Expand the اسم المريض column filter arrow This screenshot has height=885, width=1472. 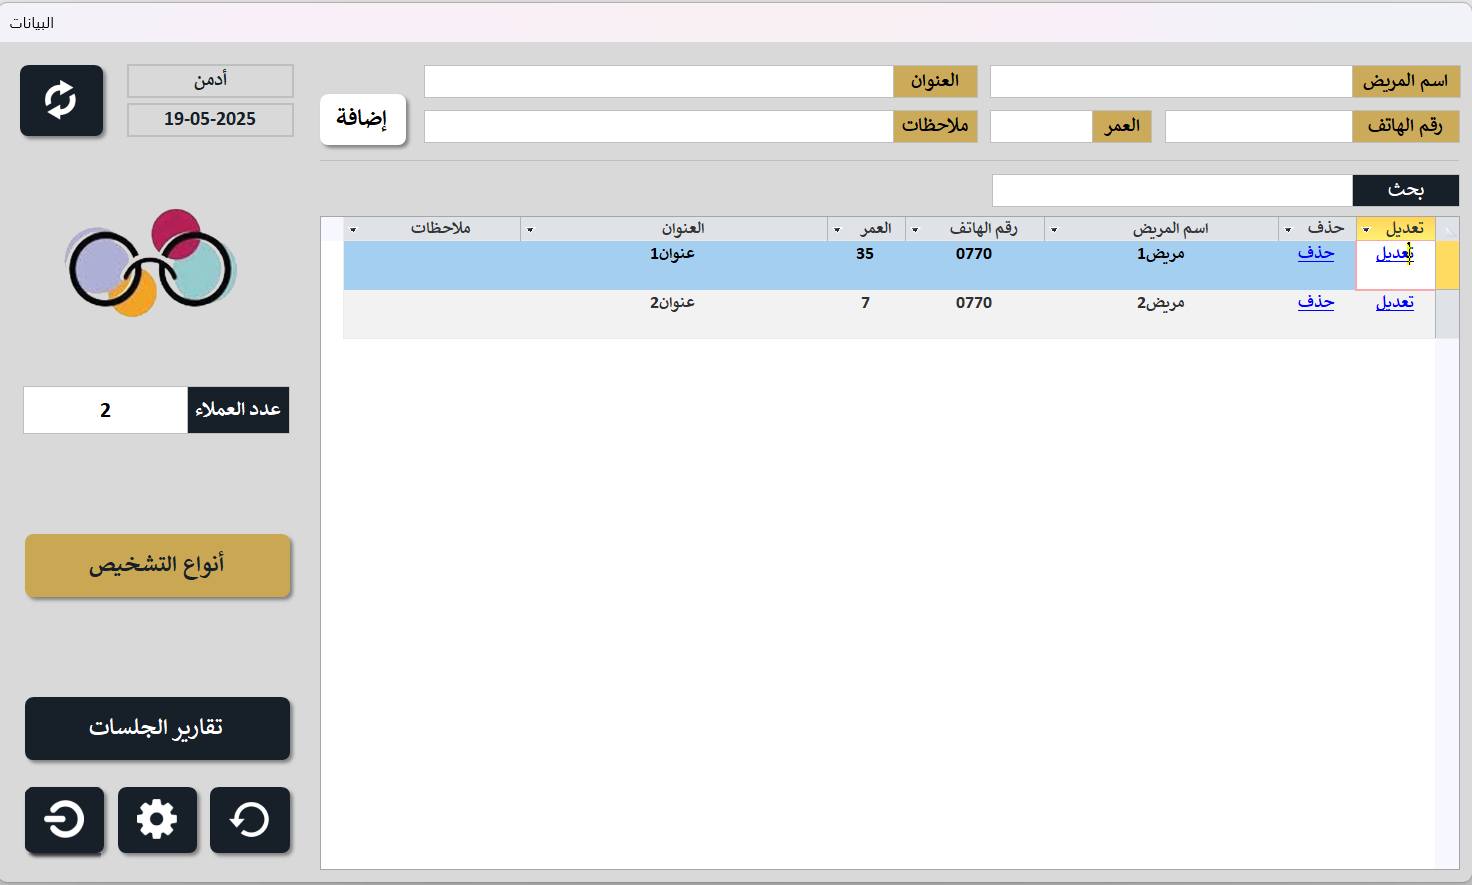[x=1054, y=230]
